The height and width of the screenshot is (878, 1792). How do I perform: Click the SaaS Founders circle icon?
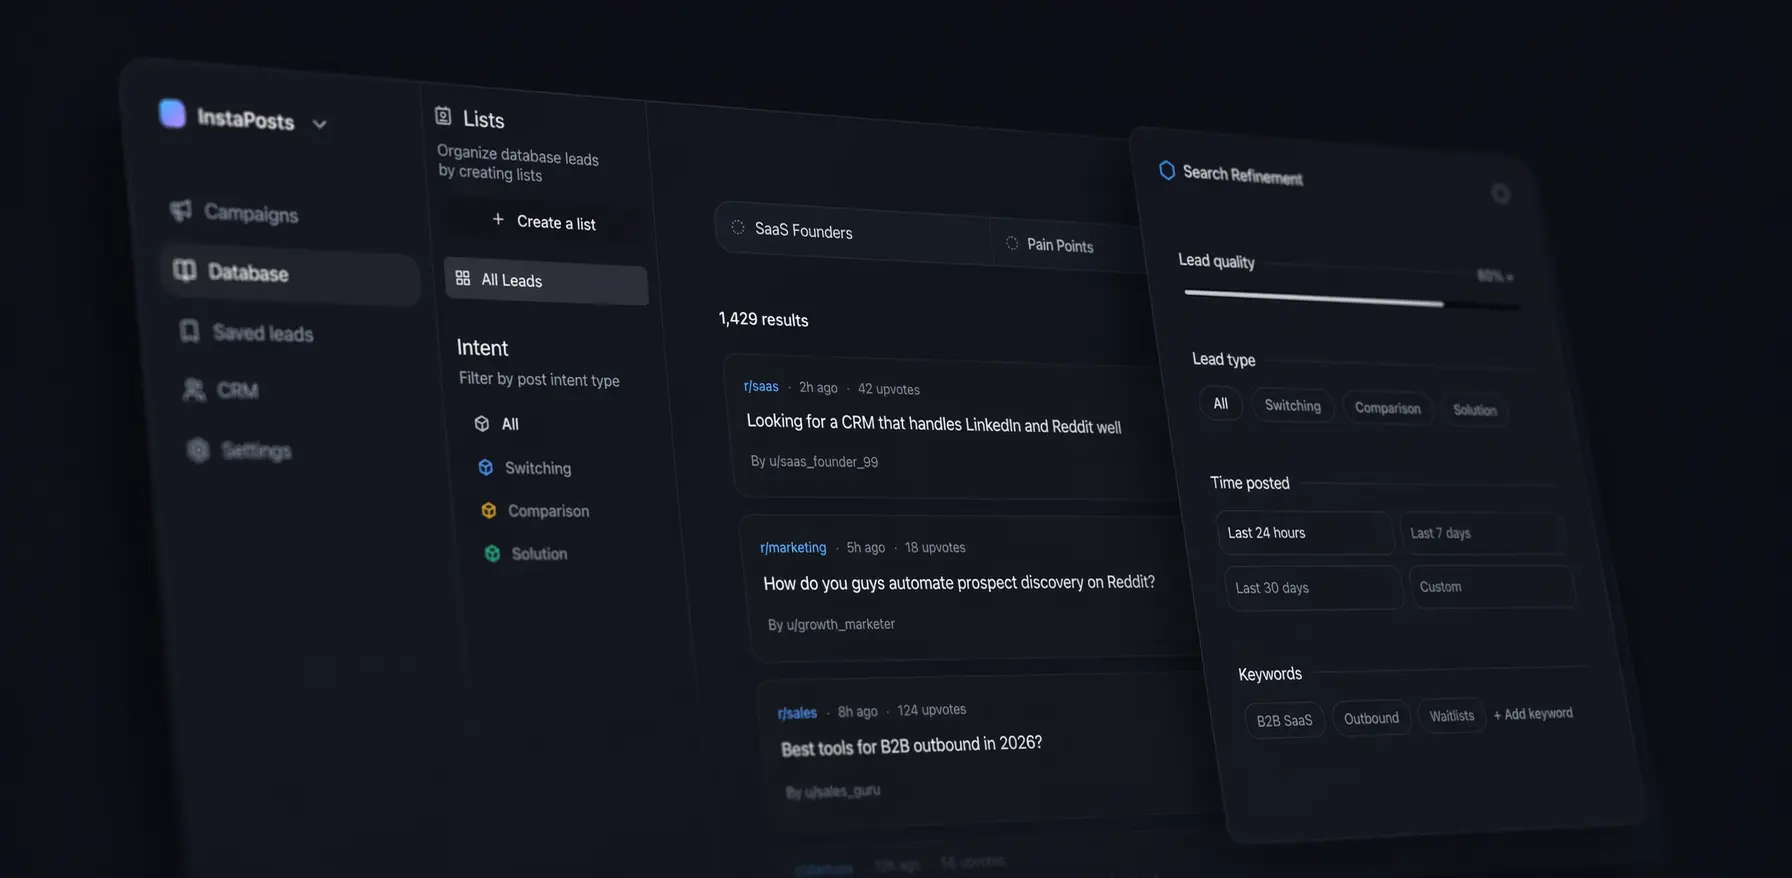tap(738, 227)
